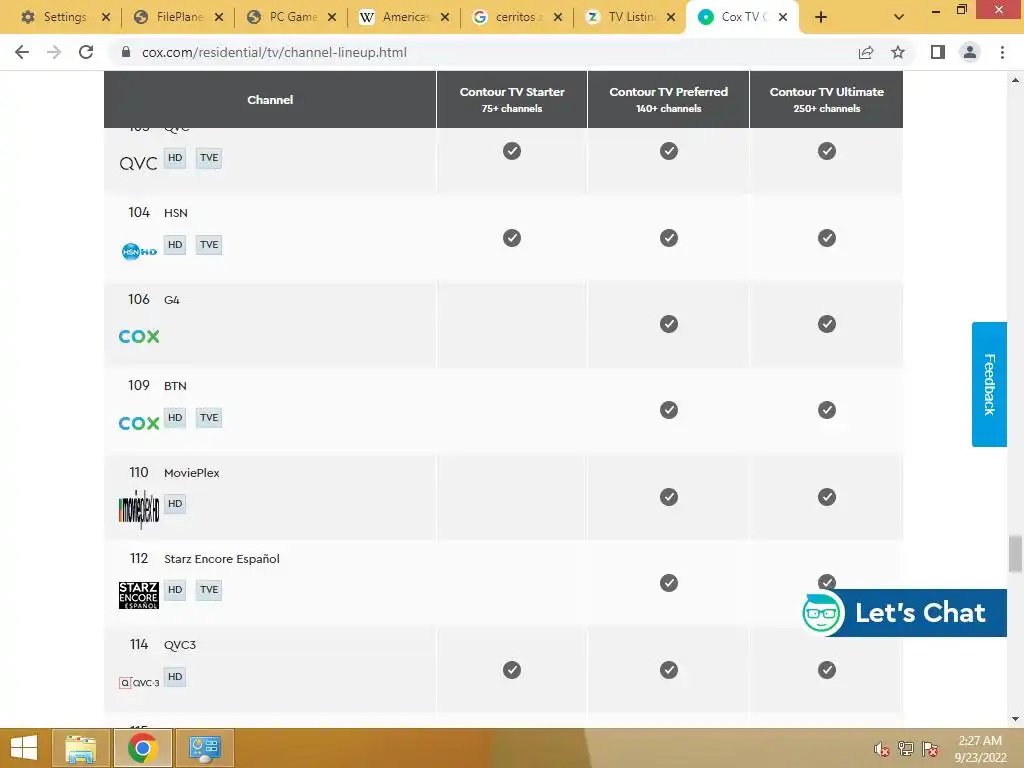Click the TVE badge for QVC
The image size is (1024, 768).
click(x=209, y=157)
